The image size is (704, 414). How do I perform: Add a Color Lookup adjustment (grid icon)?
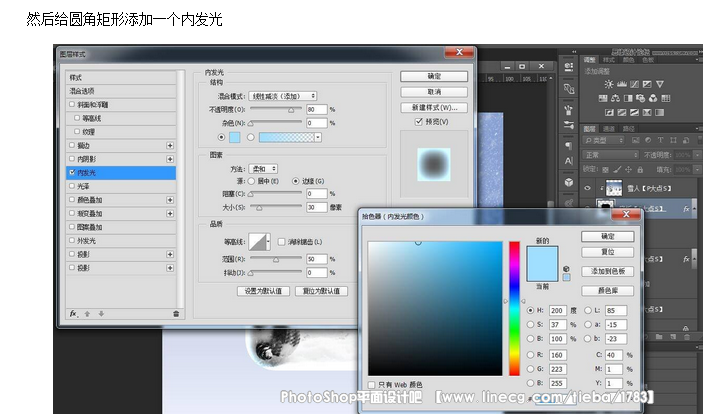coord(666,98)
